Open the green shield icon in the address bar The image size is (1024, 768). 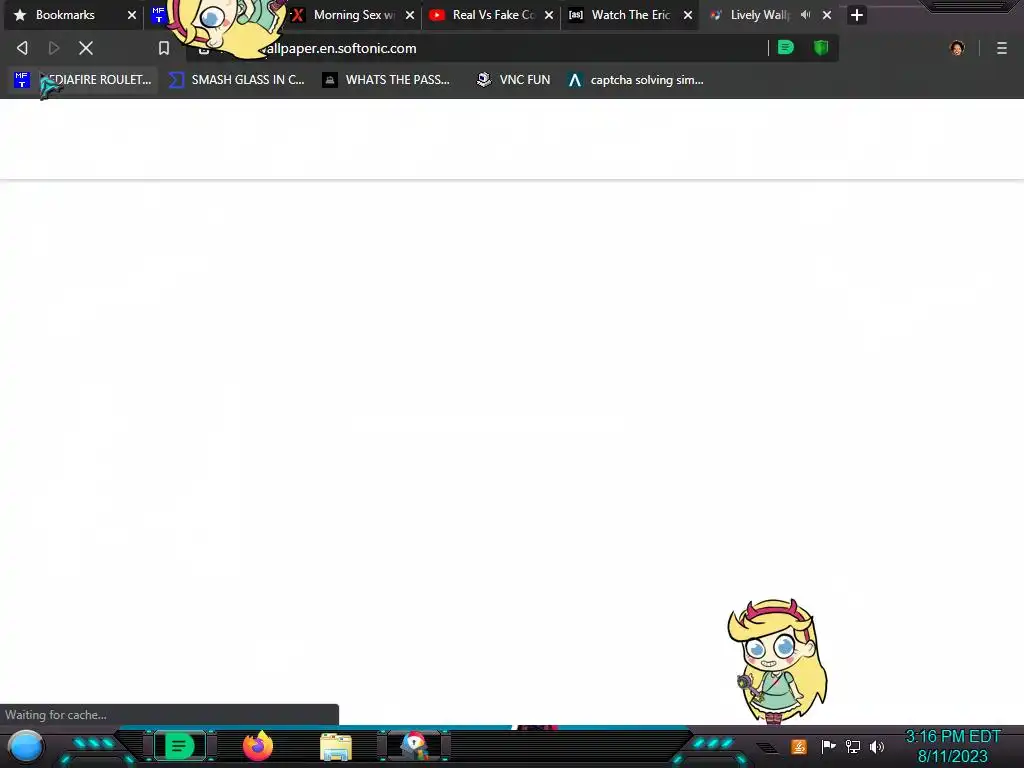point(821,48)
